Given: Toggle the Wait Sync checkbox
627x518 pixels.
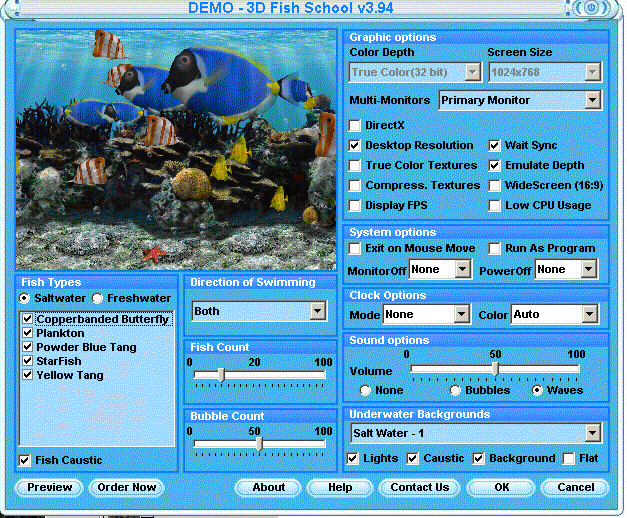Looking at the screenshot, I should (495, 146).
